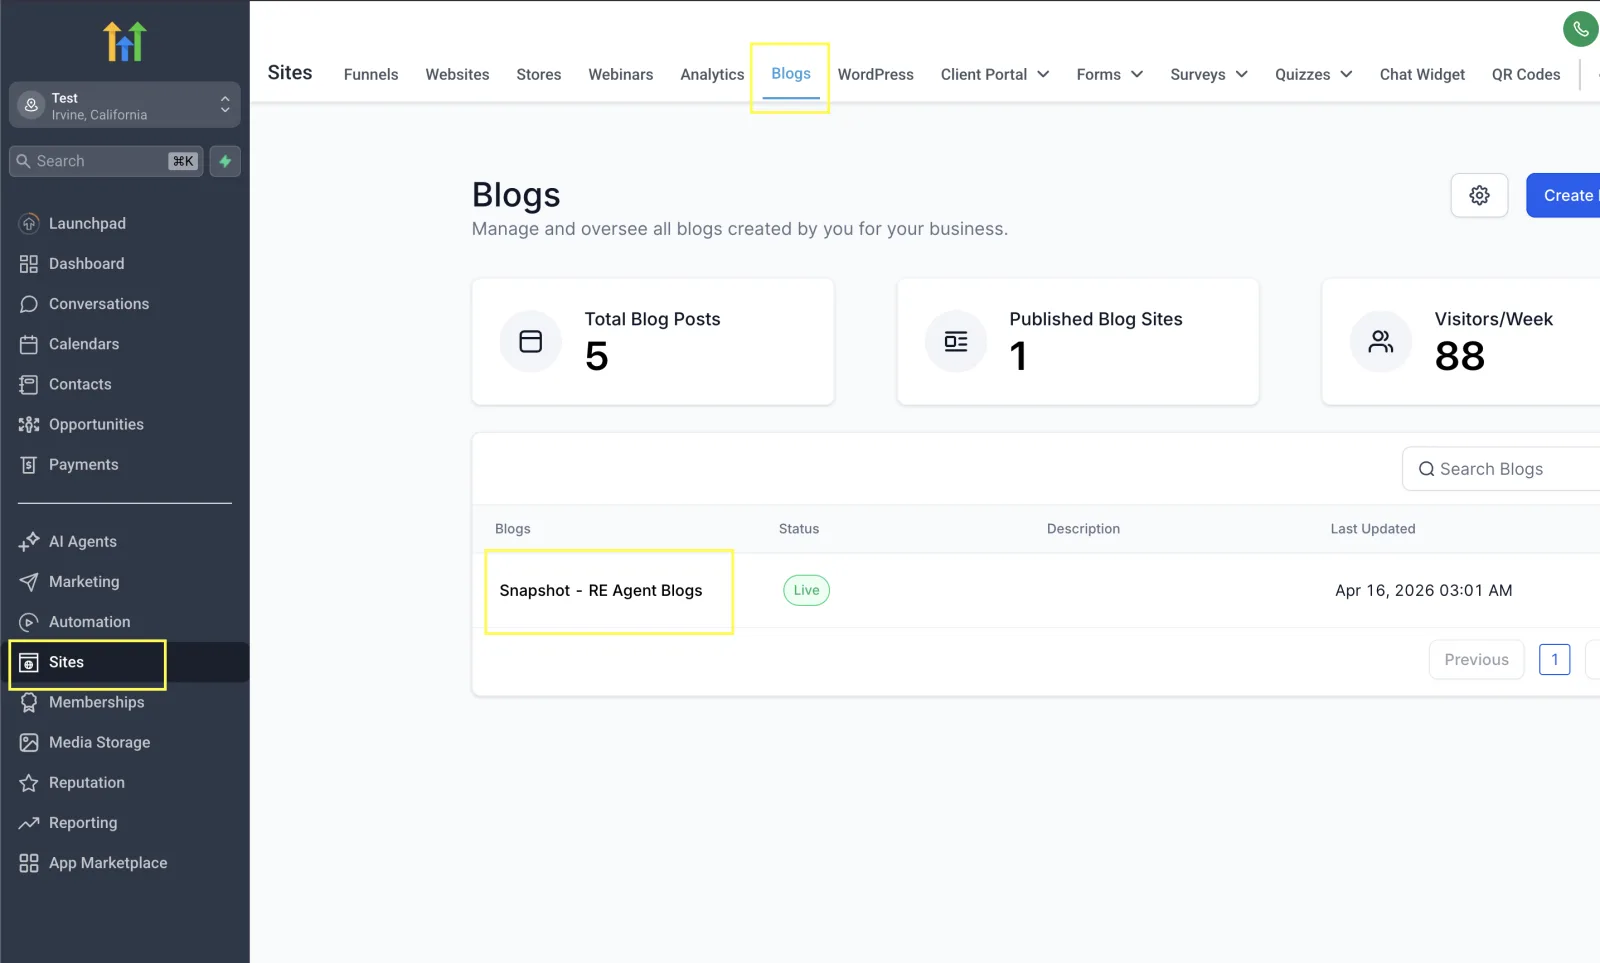The width and height of the screenshot is (1600, 963).
Task: Switch to the Analytics tab
Action: (712, 74)
